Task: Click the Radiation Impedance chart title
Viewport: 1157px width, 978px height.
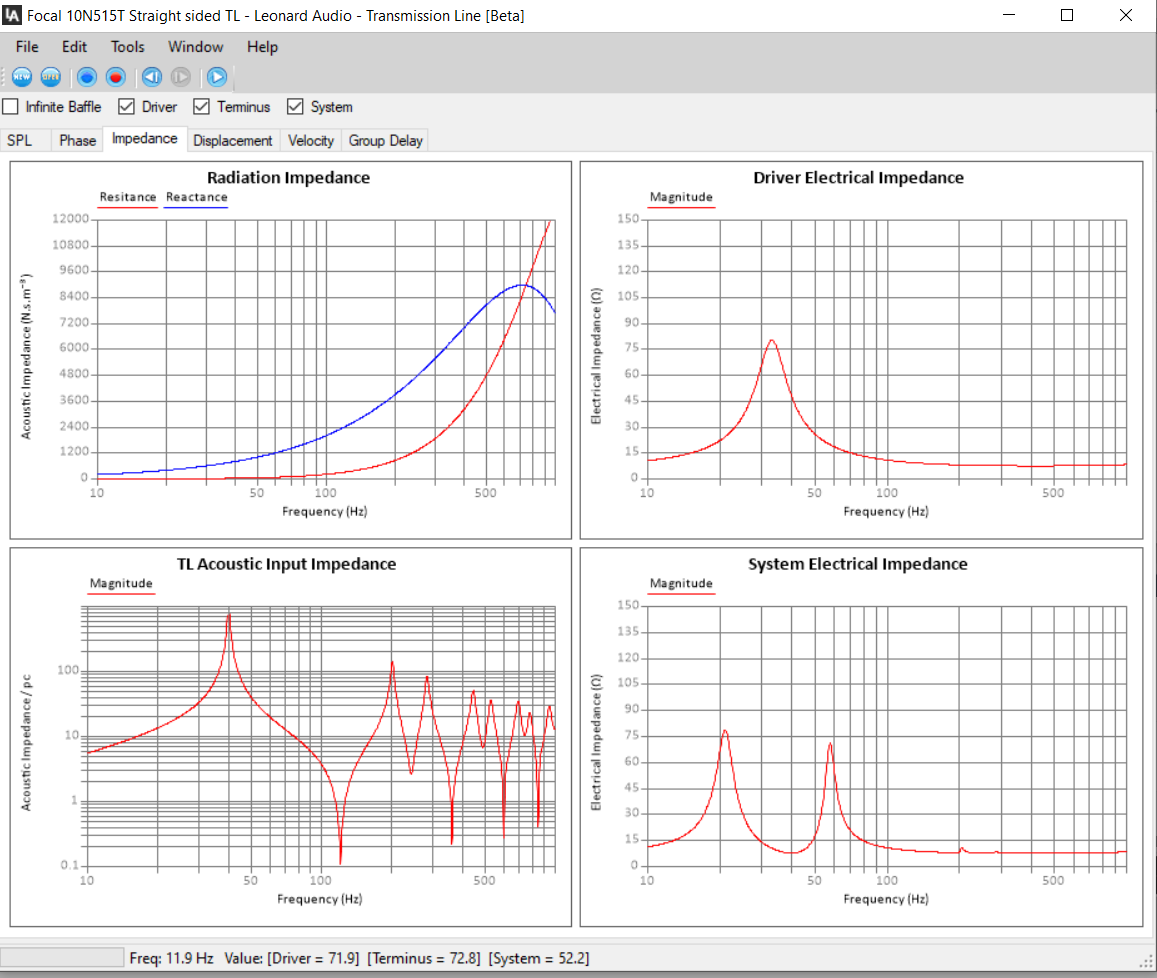Action: point(289,178)
